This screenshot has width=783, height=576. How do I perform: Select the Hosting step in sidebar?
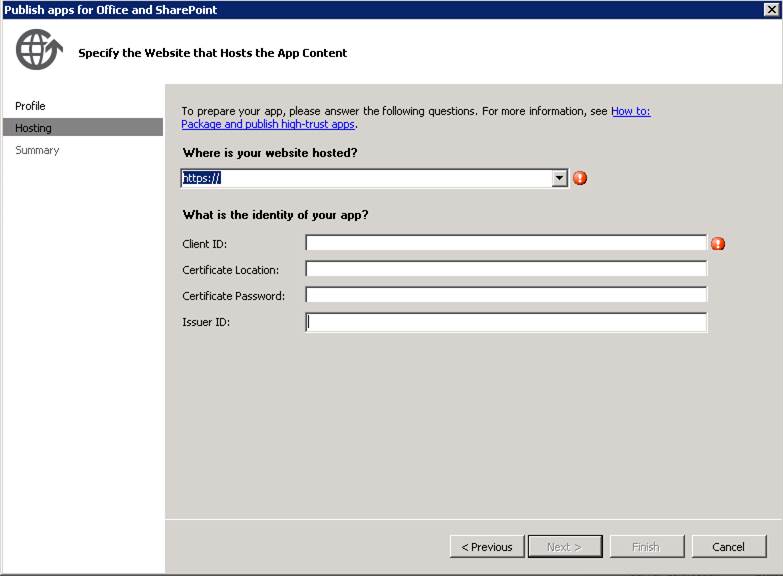pyautogui.click(x=83, y=127)
